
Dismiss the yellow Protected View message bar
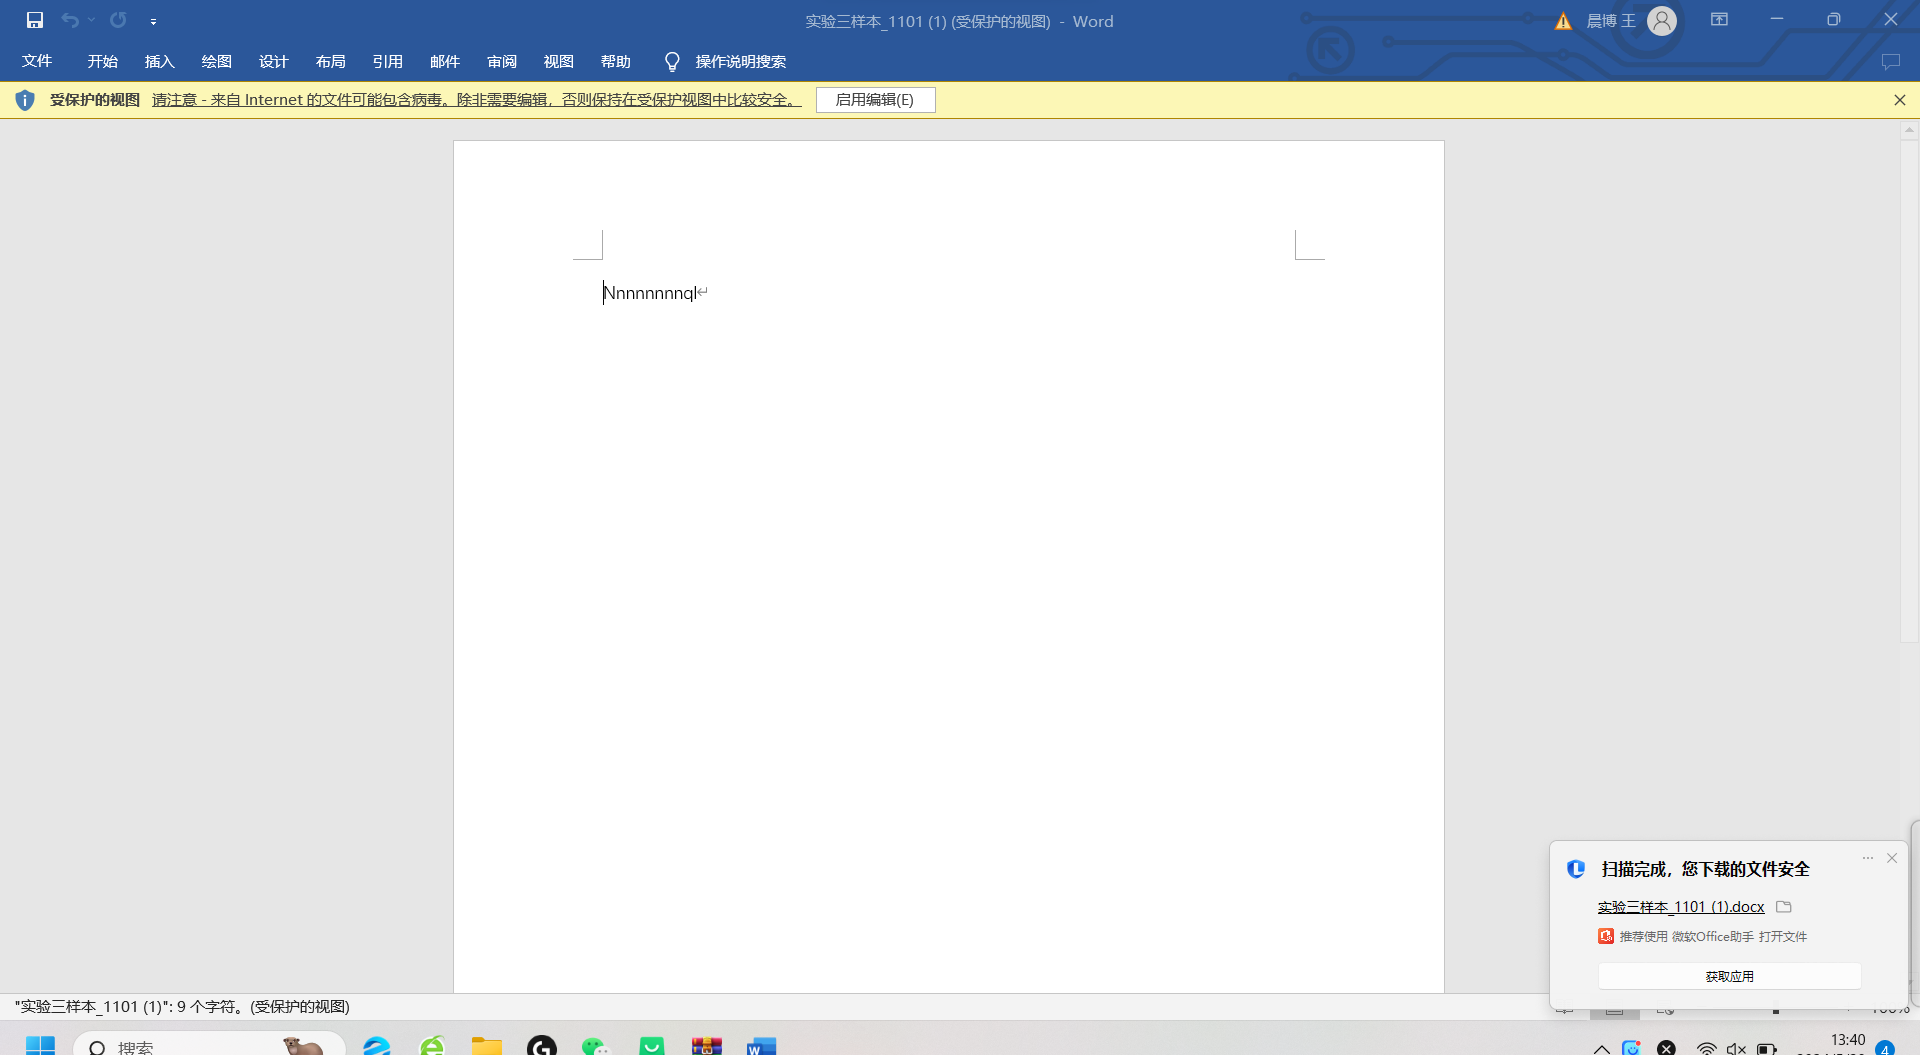[x=1900, y=100]
